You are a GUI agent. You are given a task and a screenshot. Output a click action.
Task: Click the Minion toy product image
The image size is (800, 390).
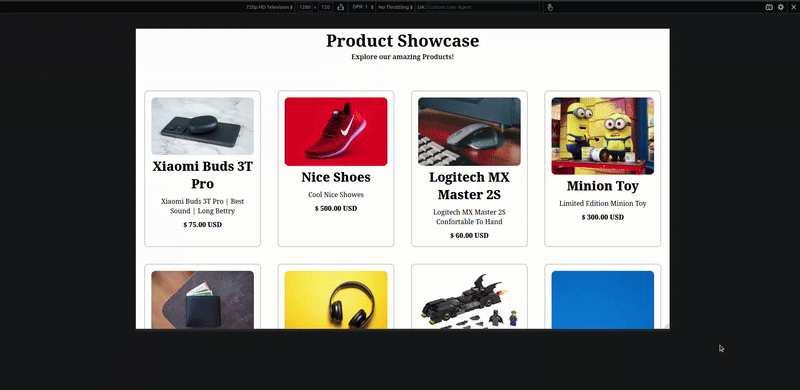[603, 136]
